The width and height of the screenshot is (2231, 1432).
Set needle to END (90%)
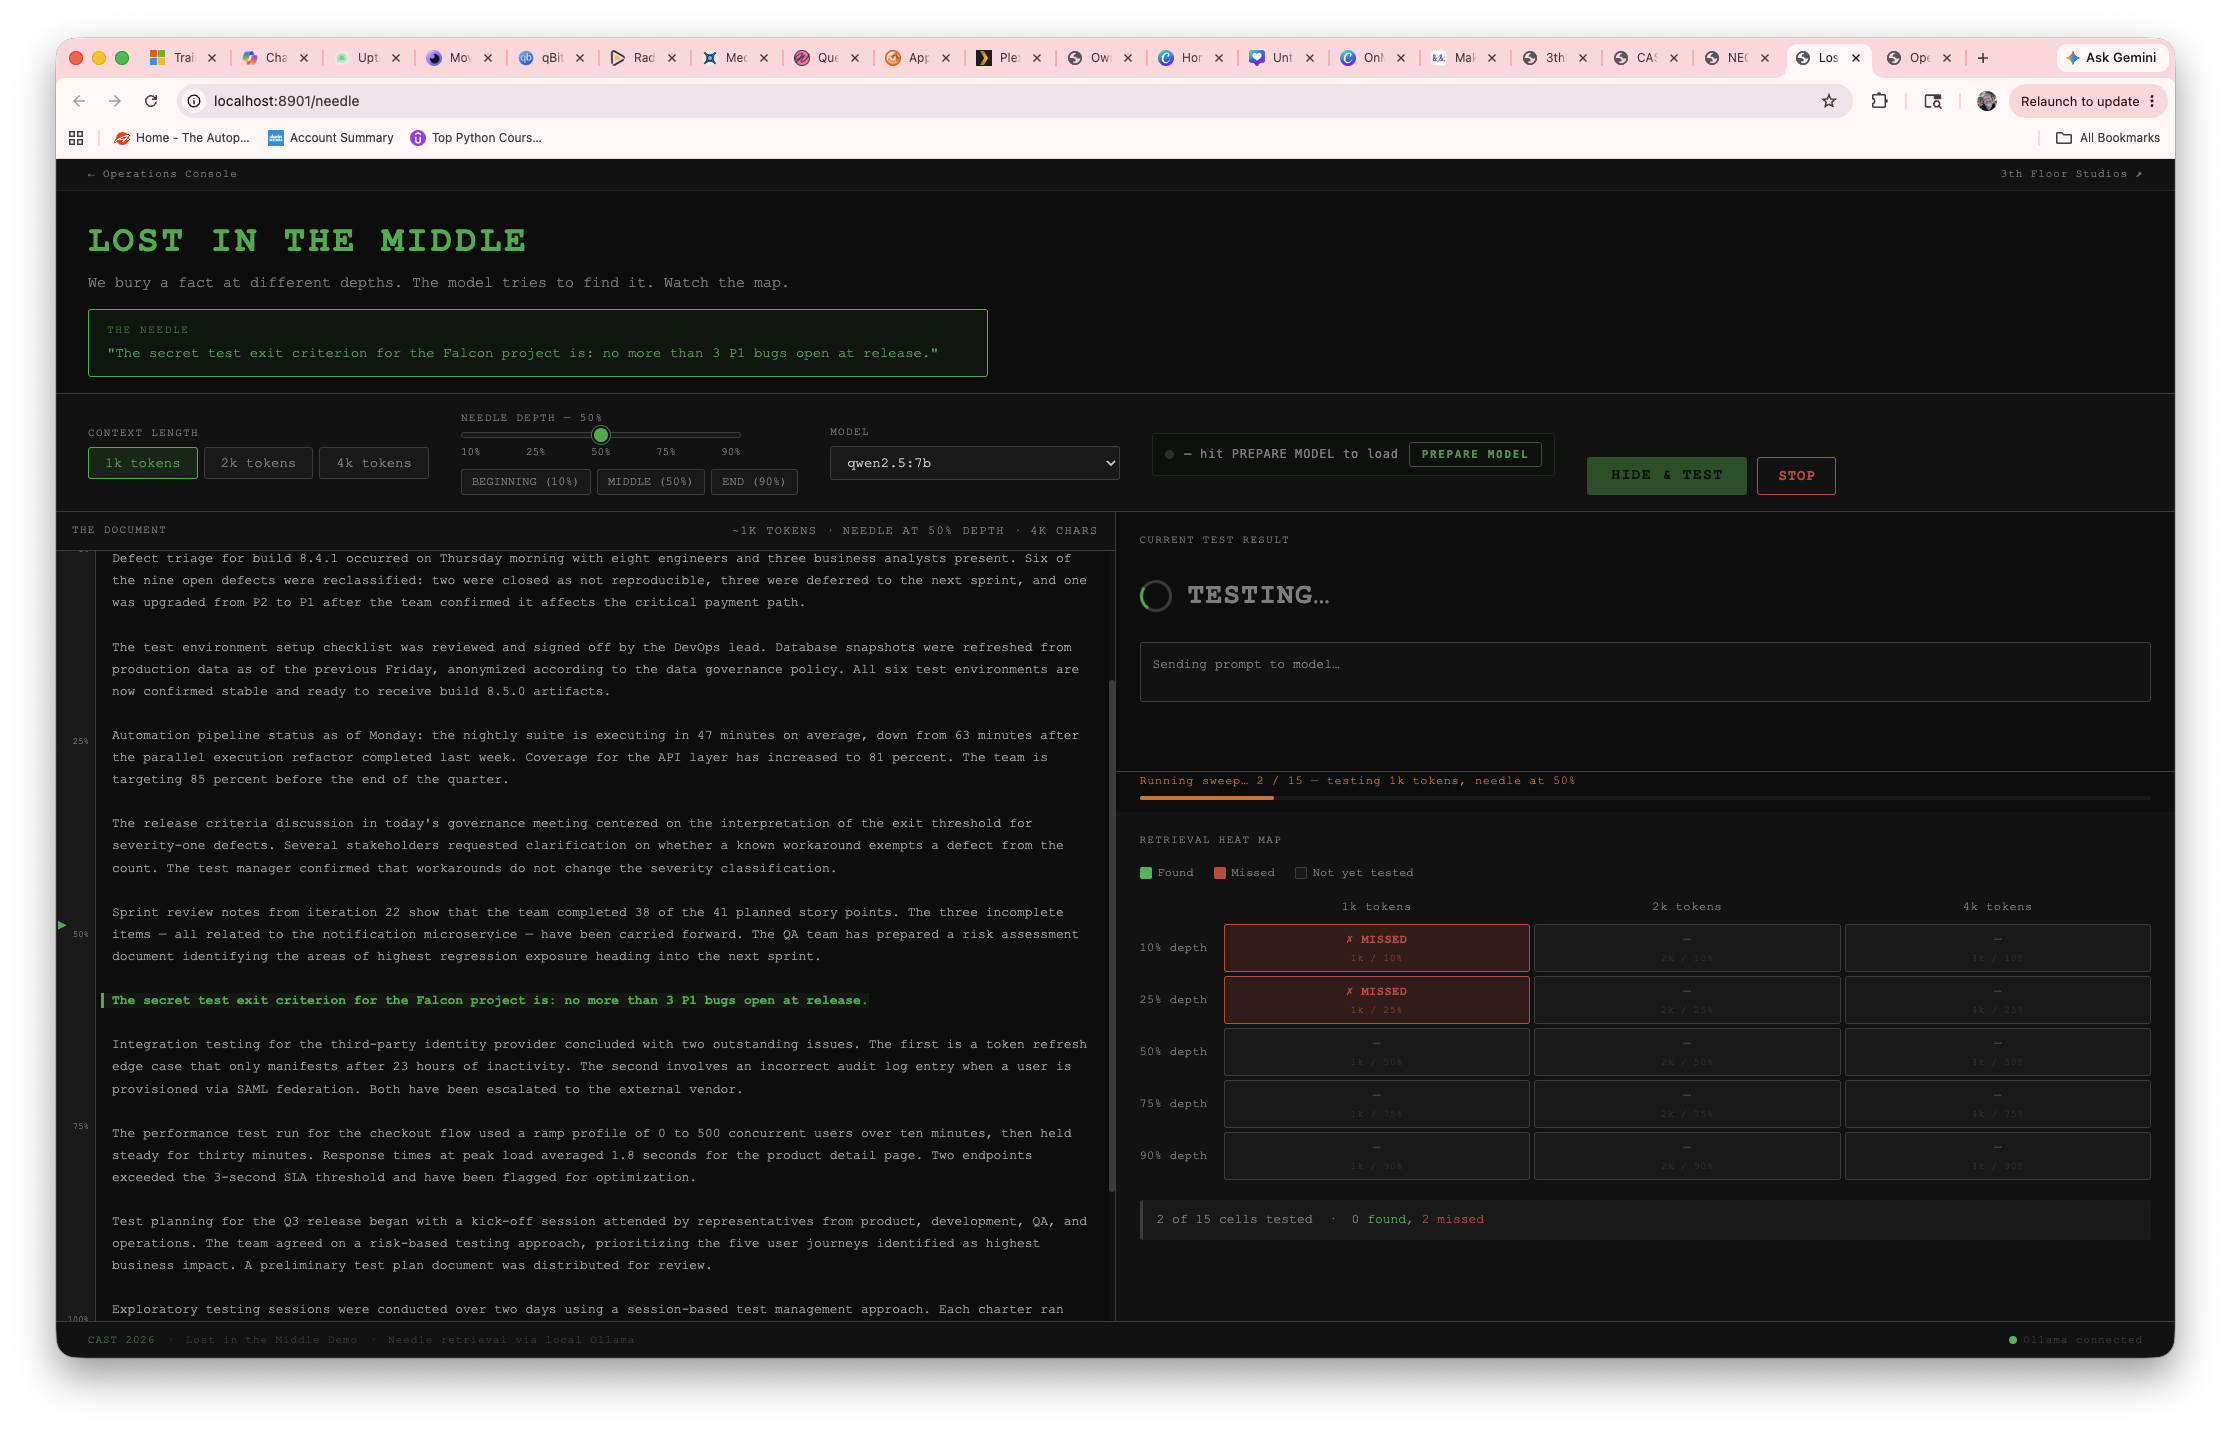[754, 482]
